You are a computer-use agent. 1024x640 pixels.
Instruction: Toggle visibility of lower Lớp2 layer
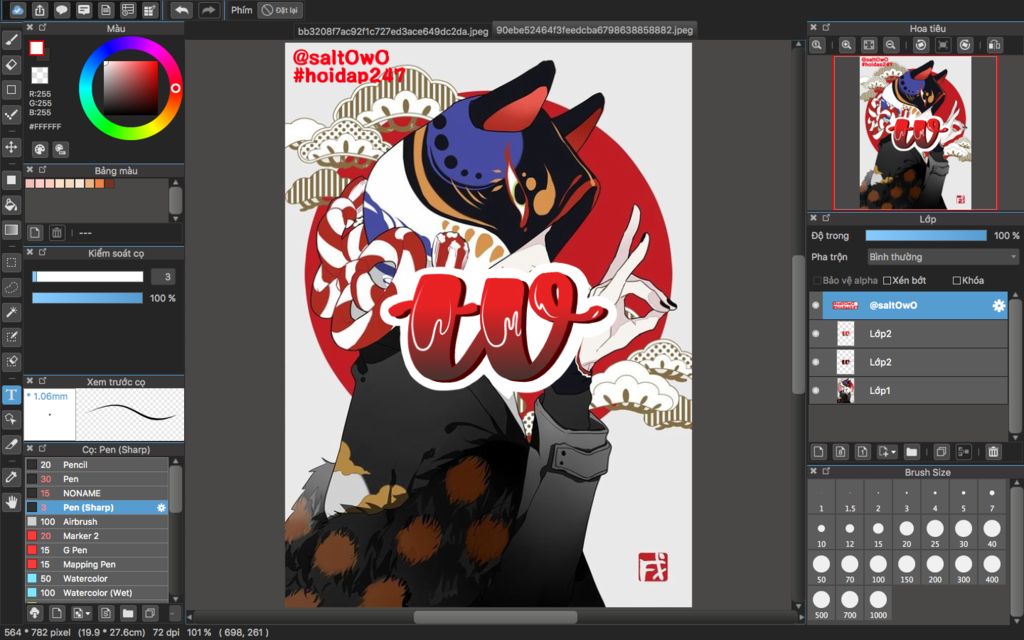coord(816,362)
